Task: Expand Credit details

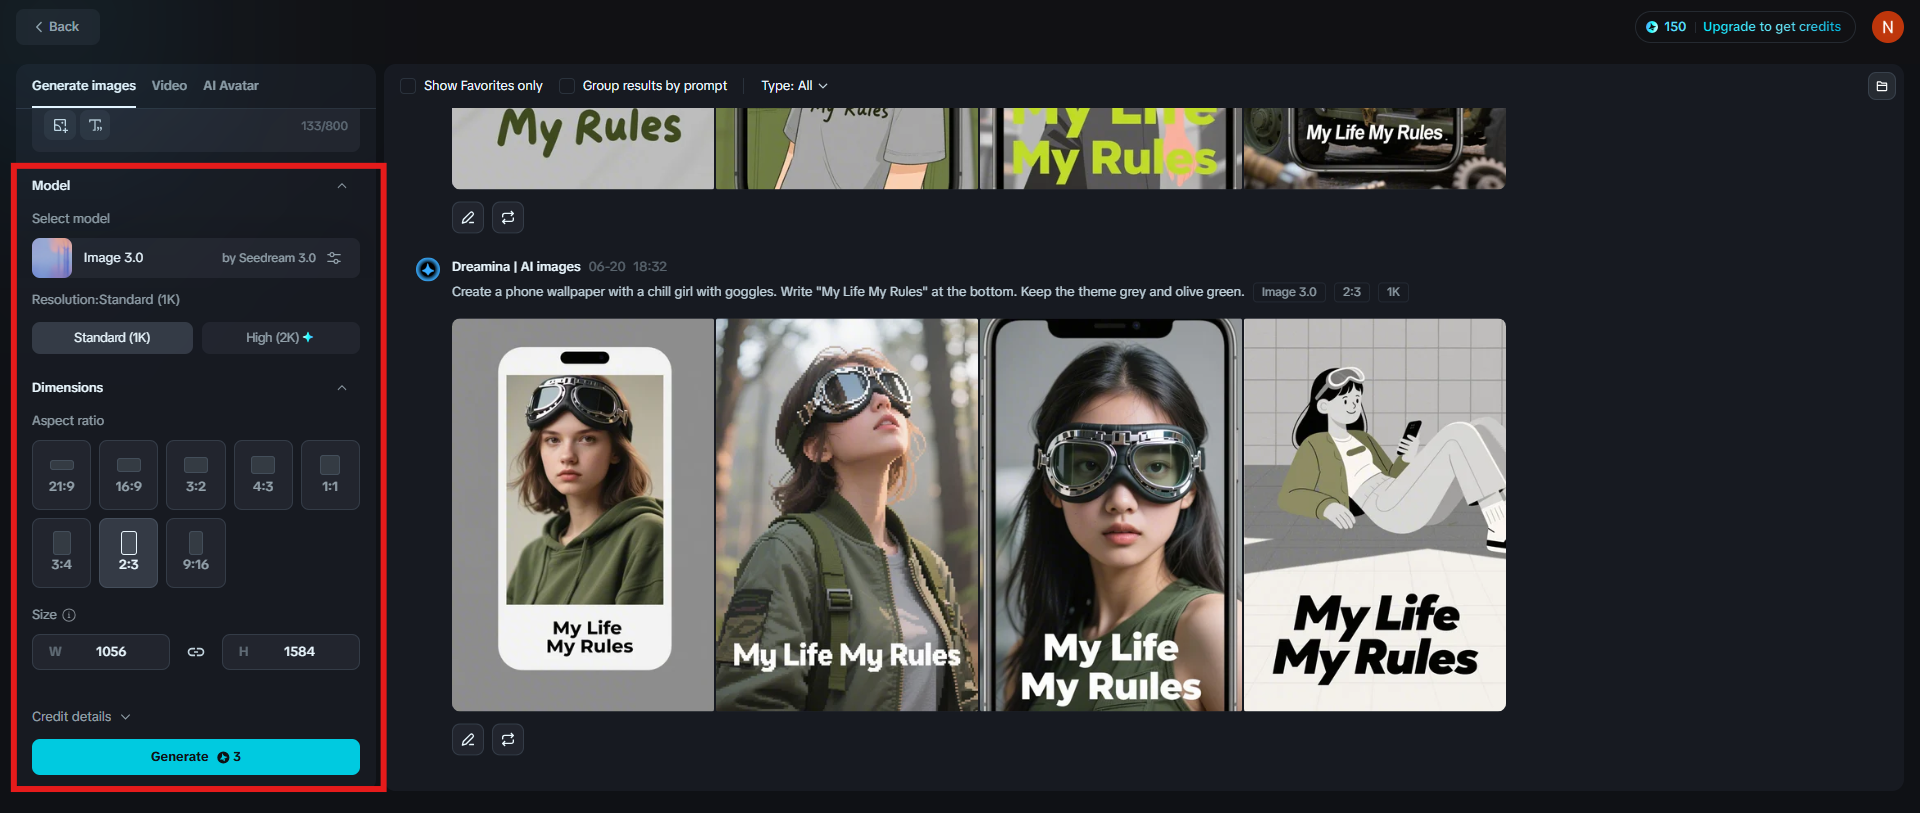Action: pyautogui.click(x=81, y=717)
